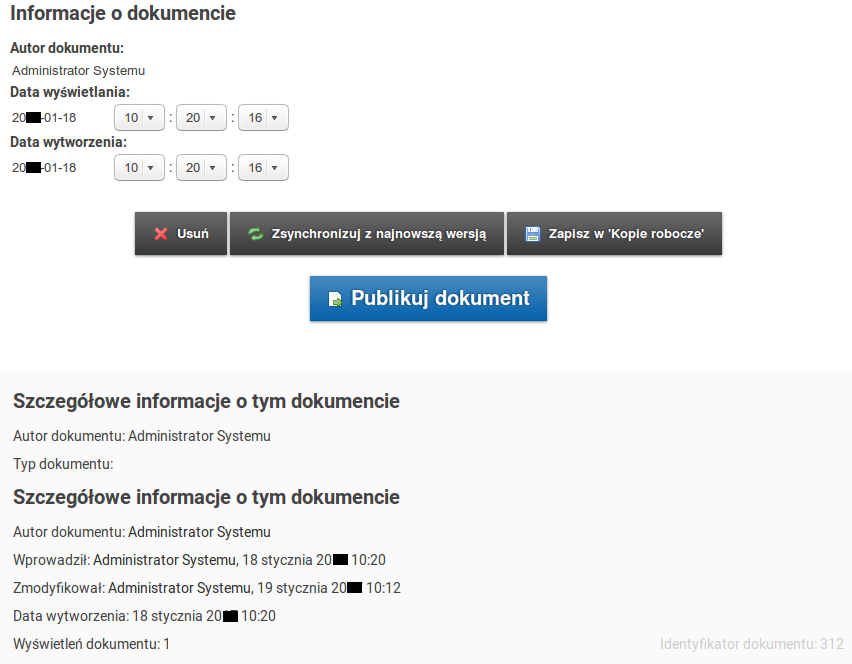Click the Wyświetleń dokumentu: 1 line
Screen dimensions: 852x664
click(92, 644)
